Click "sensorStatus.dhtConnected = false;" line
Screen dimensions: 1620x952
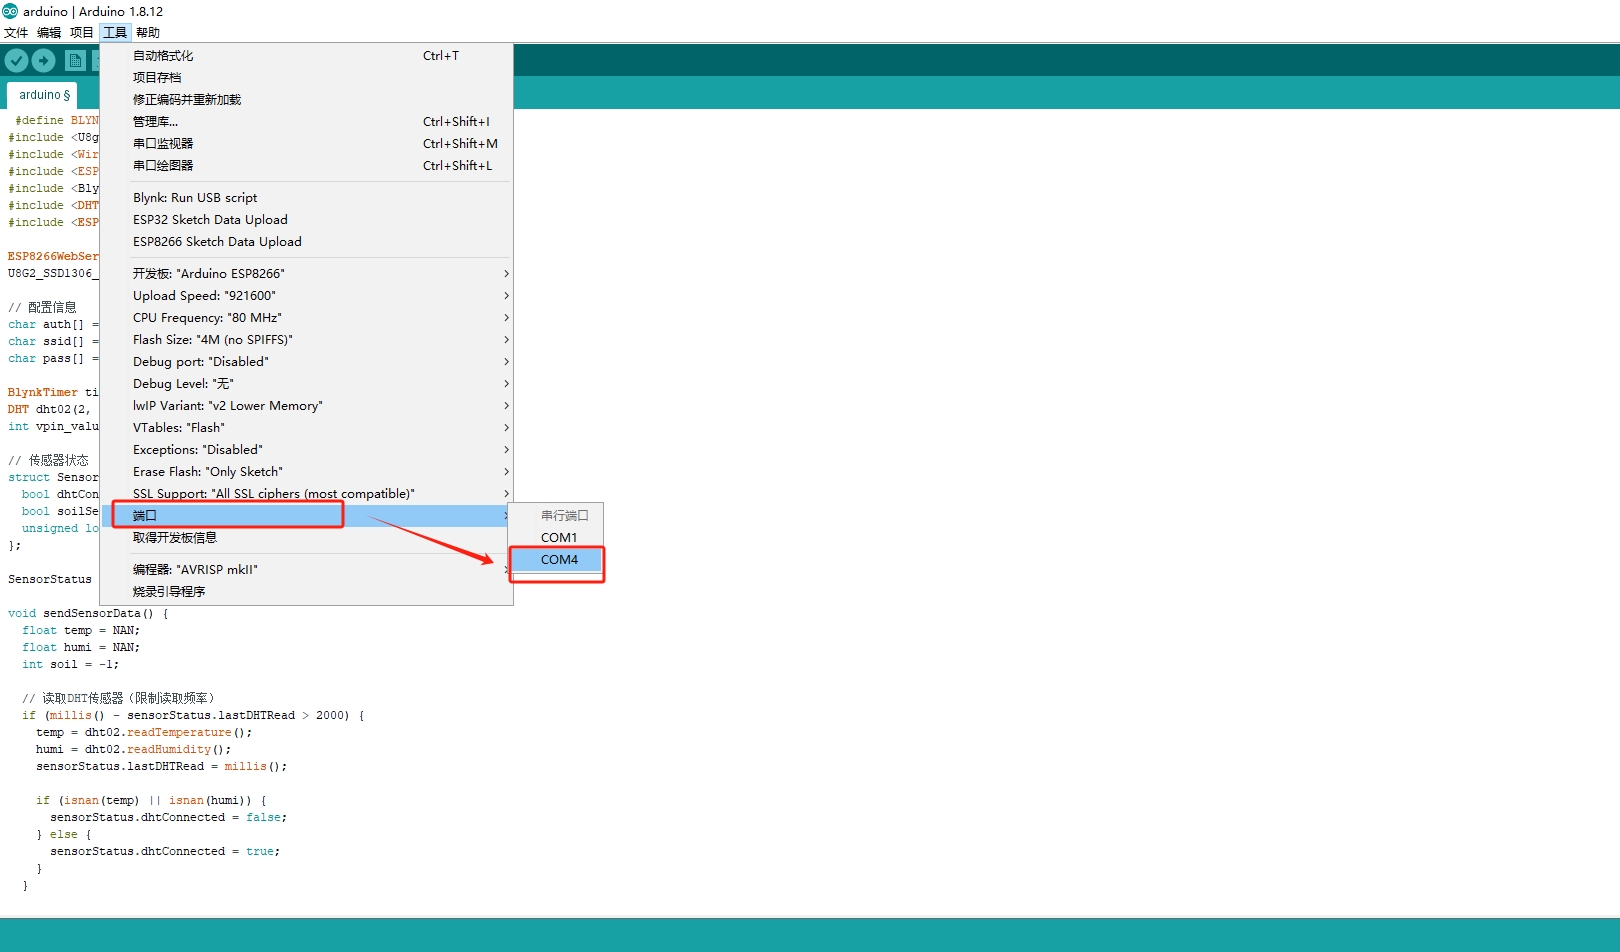click(168, 818)
